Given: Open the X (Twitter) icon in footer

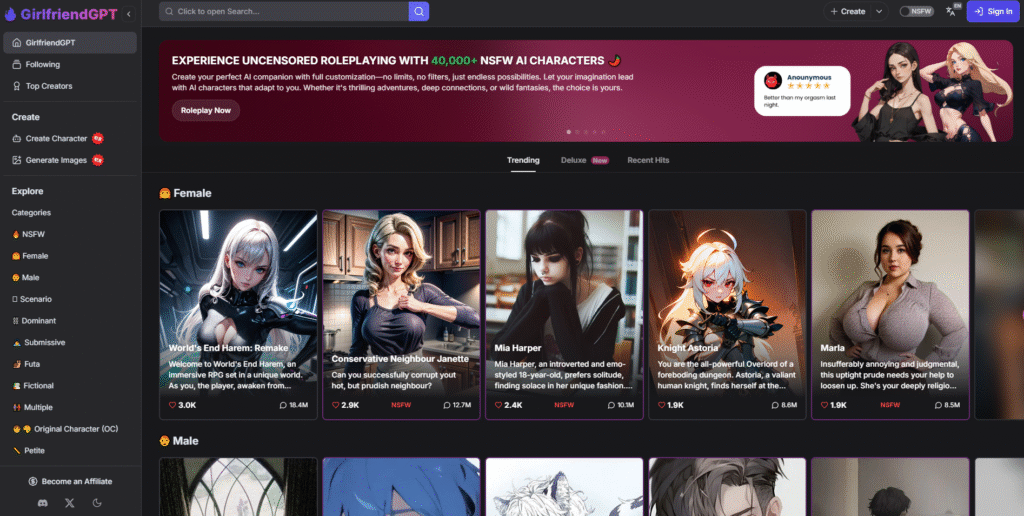Looking at the screenshot, I should pyautogui.click(x=70, y=502).
